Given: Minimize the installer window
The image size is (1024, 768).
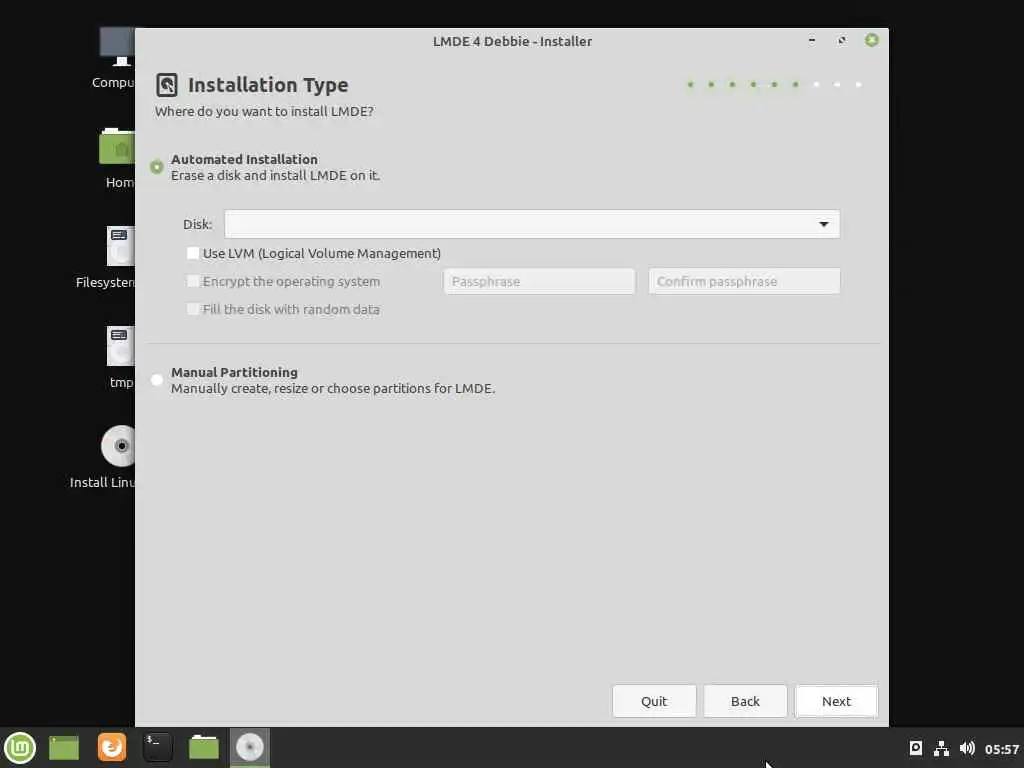Looking at the screenshot, I should (812, 40).
